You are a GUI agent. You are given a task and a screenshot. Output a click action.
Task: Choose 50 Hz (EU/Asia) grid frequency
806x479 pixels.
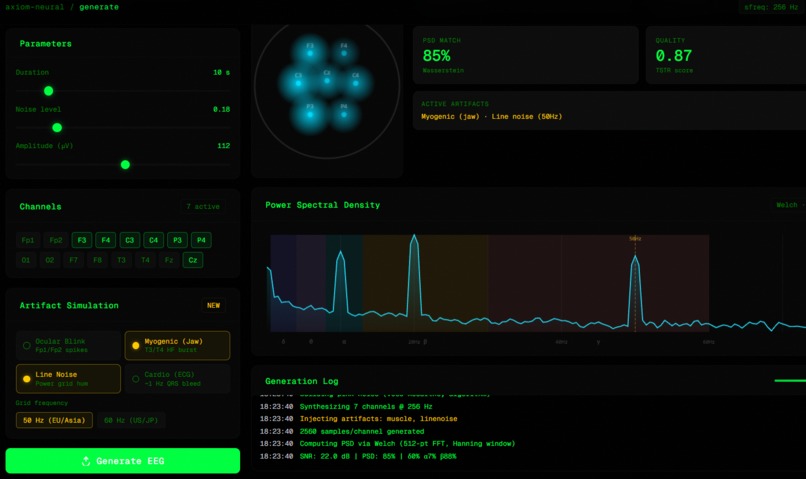coord(54,420)
